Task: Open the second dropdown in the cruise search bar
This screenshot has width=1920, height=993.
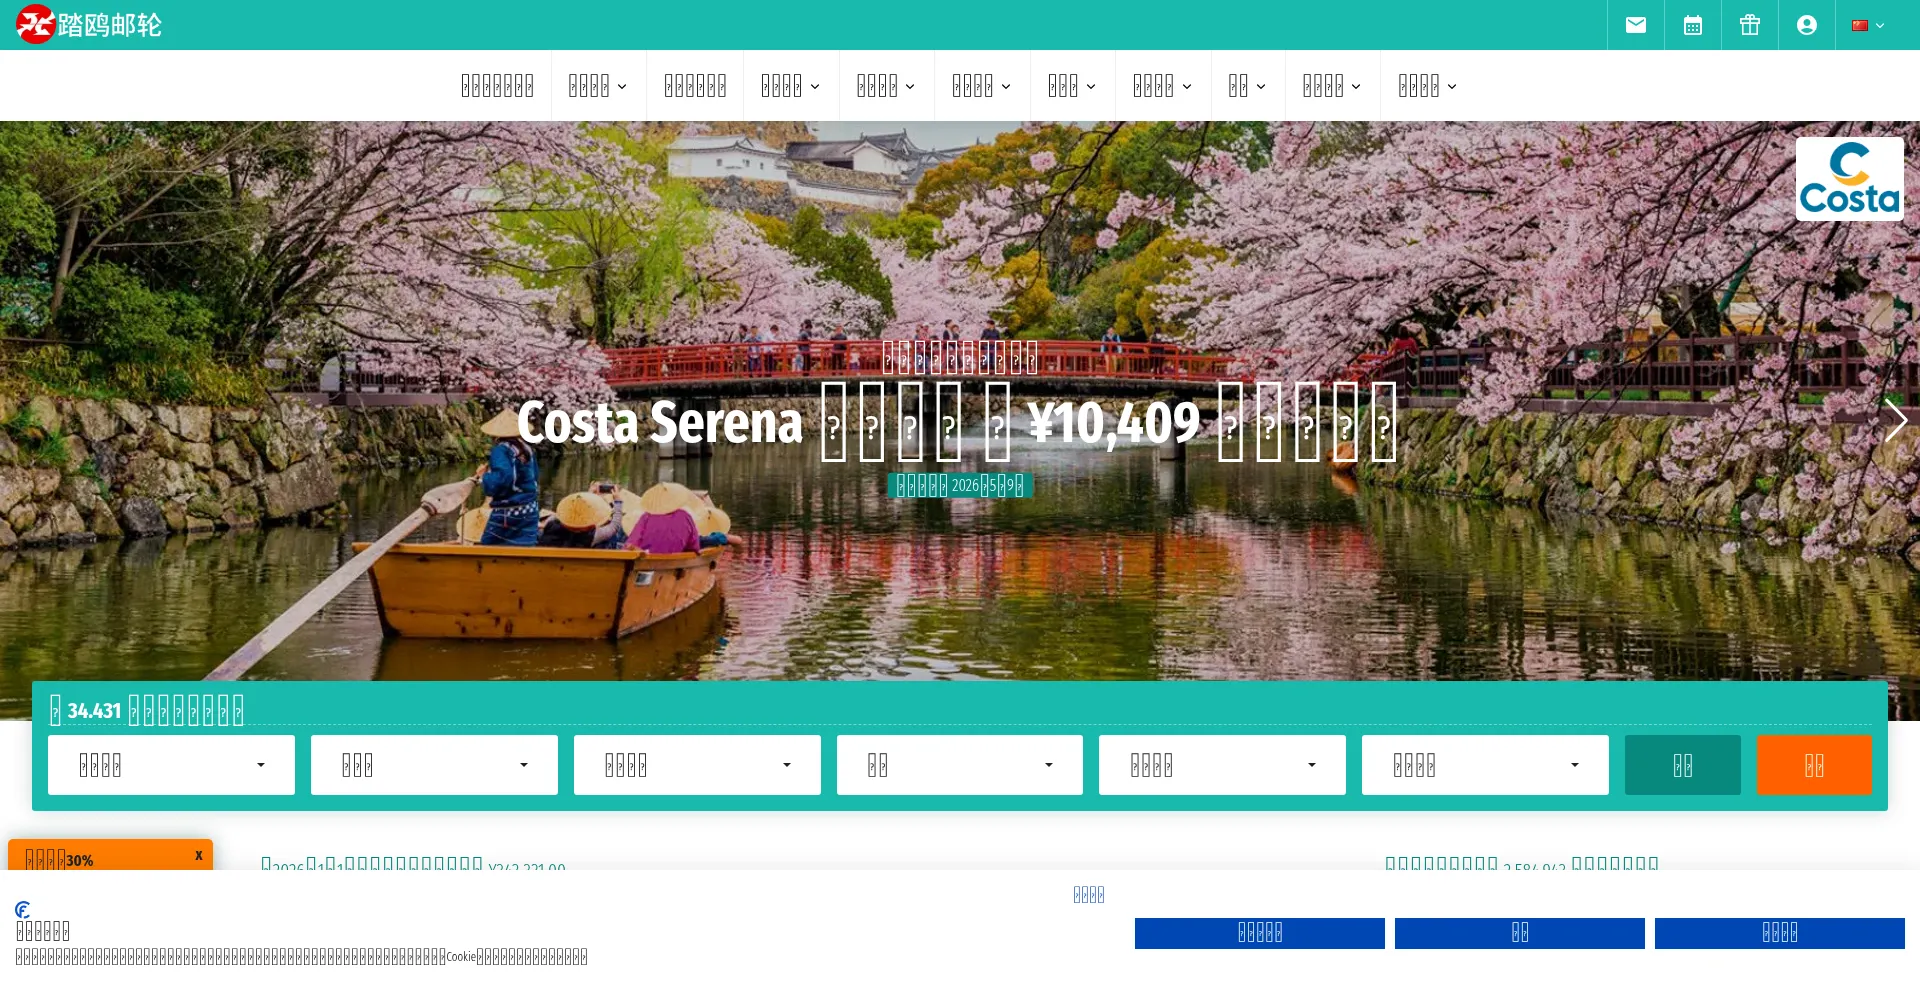Action: coord(434,765)
